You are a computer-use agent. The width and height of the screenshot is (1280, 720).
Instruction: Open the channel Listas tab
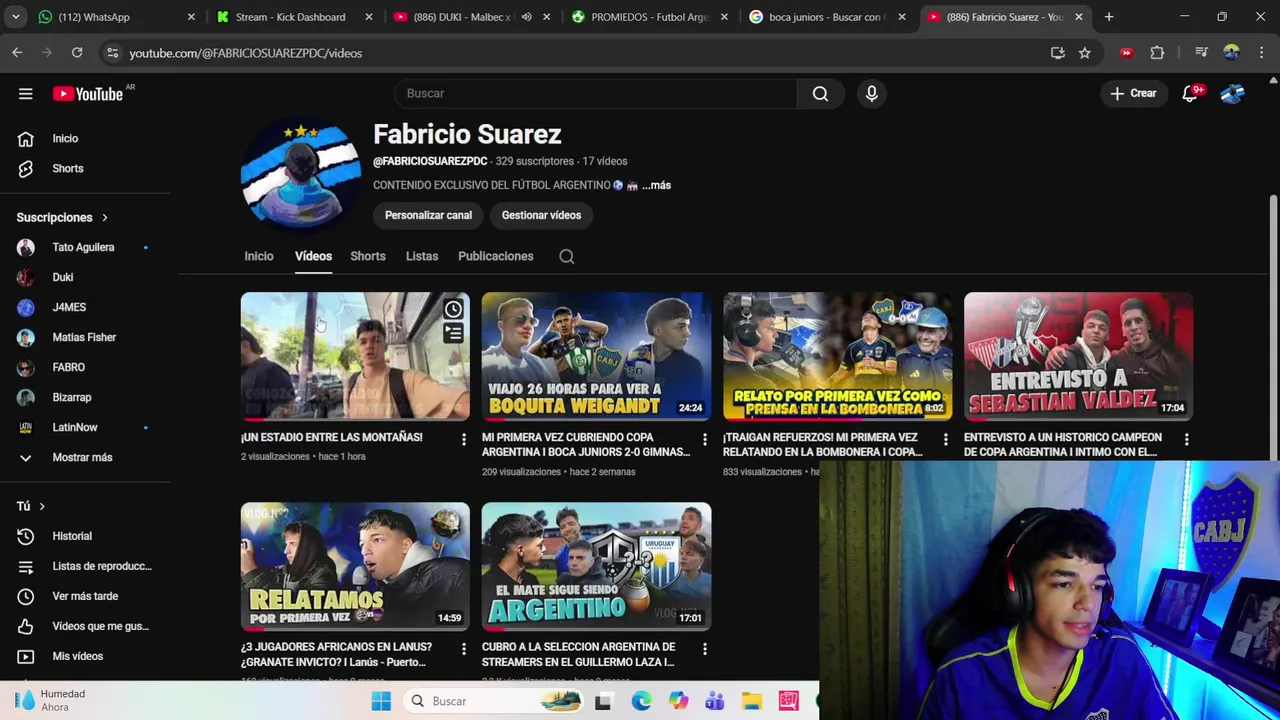pos(422,256)
